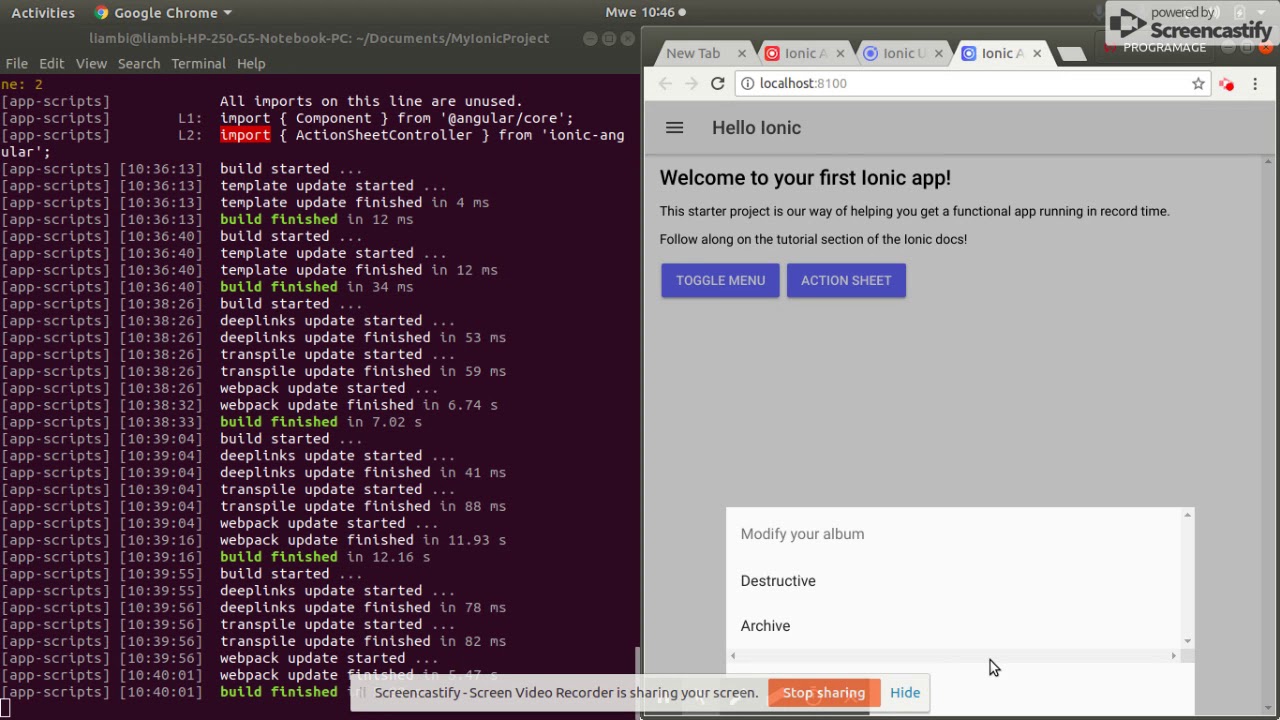Image resolution: width=1280 pixels, height=720 pixels.
Task: Close the New Tab tab
Action: 742,53
